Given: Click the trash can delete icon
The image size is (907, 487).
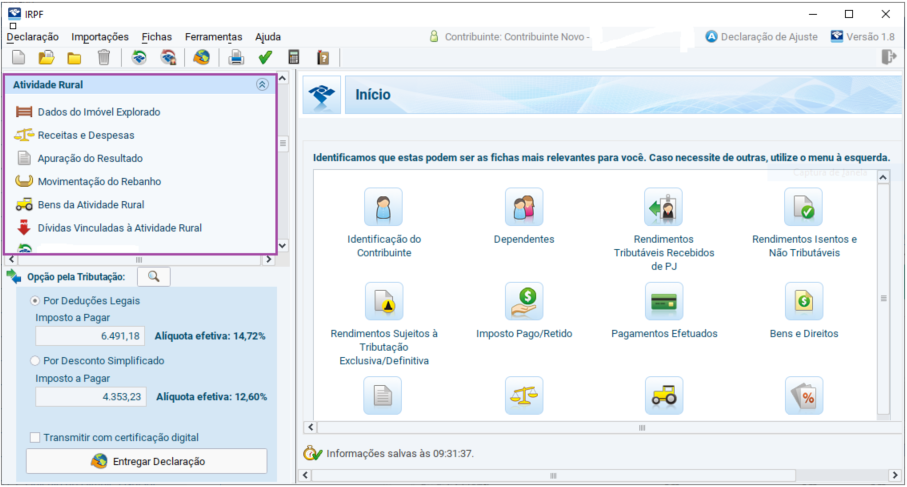Looking at the screenshot, I should click(104, 57).
